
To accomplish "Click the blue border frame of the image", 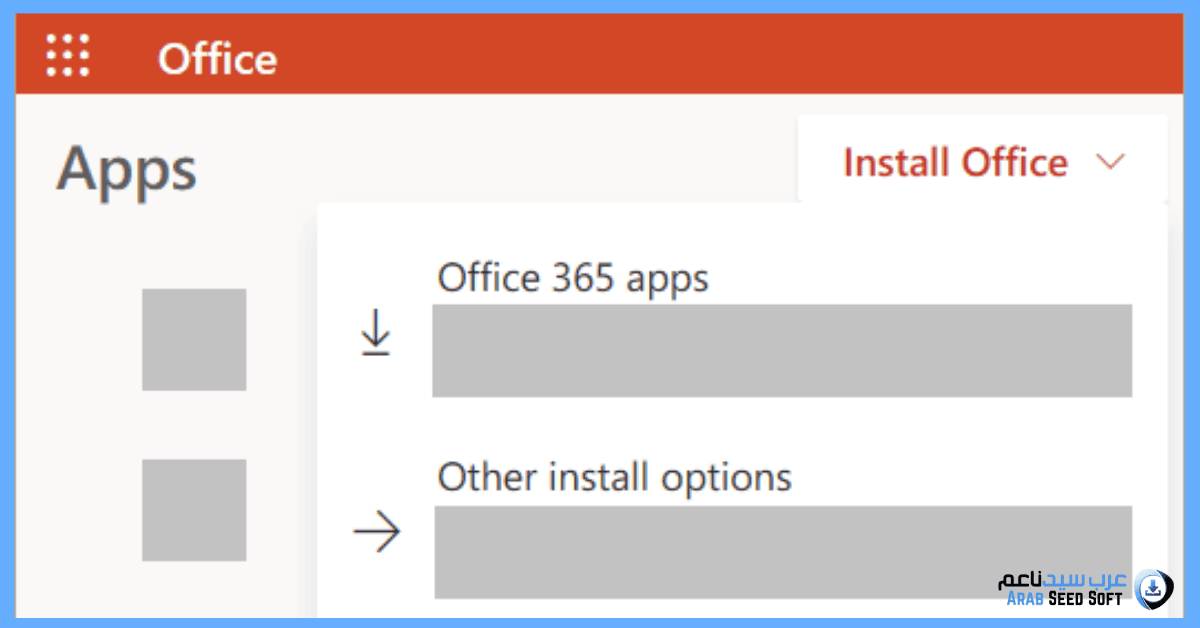I will coord(600,6).
